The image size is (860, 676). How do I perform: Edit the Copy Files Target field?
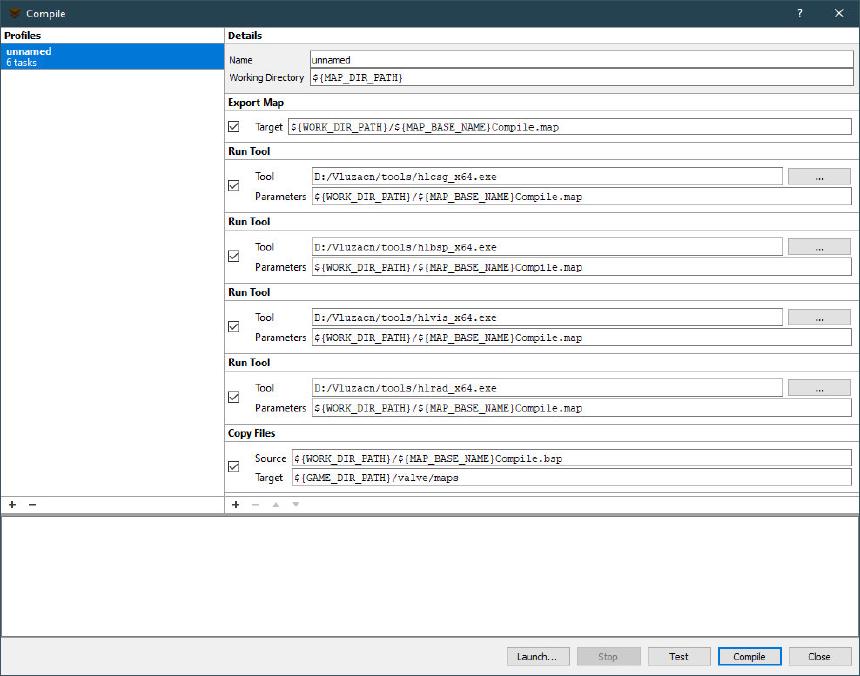[572, 478]
